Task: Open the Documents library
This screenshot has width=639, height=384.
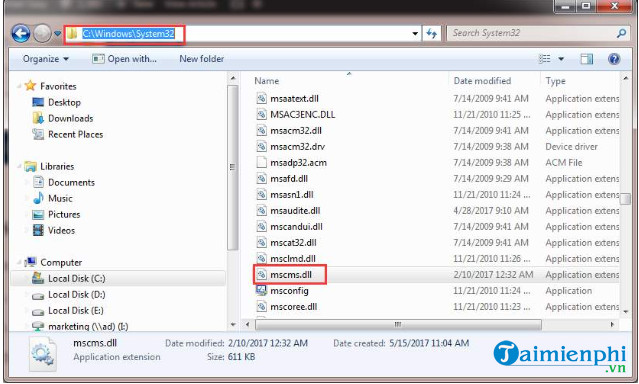Action: (71, 183)
